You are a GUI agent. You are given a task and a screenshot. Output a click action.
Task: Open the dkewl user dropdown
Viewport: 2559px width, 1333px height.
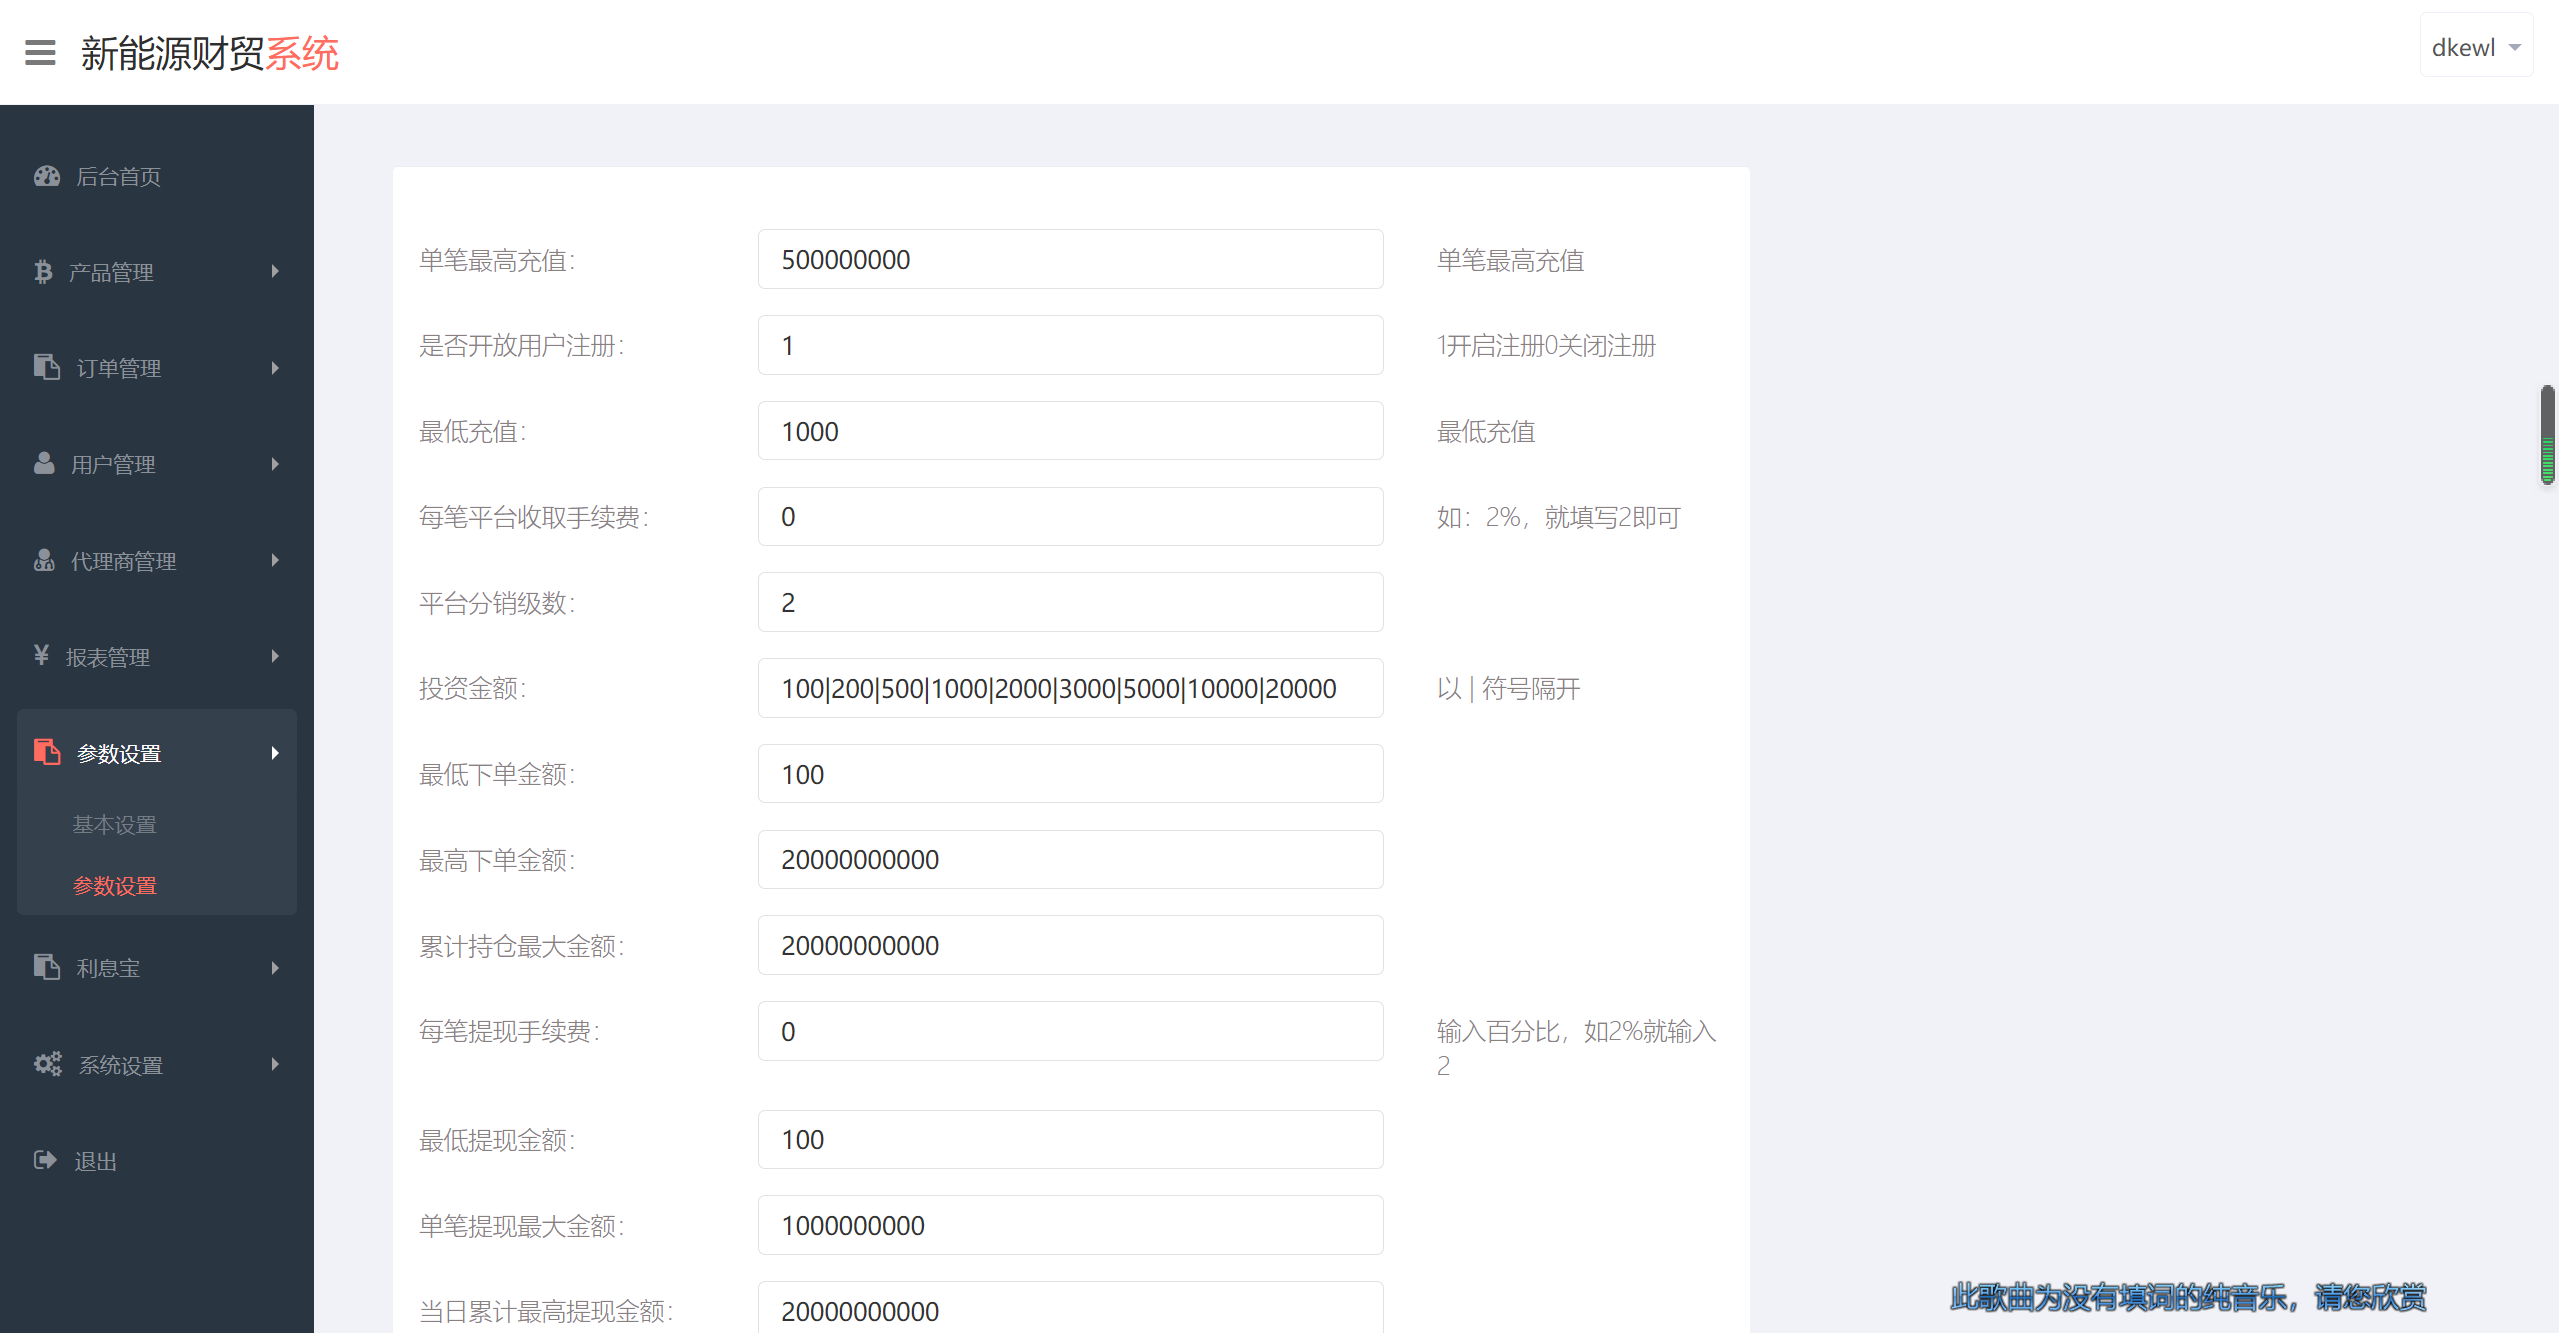[2475, 47]
